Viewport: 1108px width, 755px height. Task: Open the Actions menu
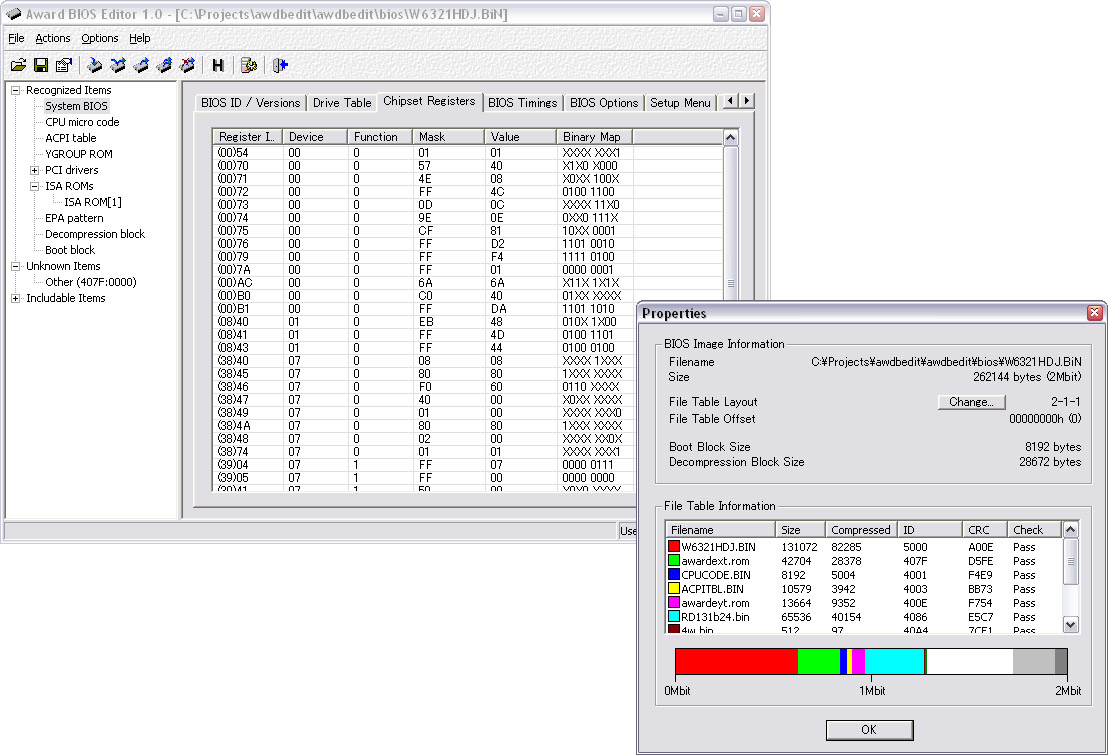(x=53, y=38)
